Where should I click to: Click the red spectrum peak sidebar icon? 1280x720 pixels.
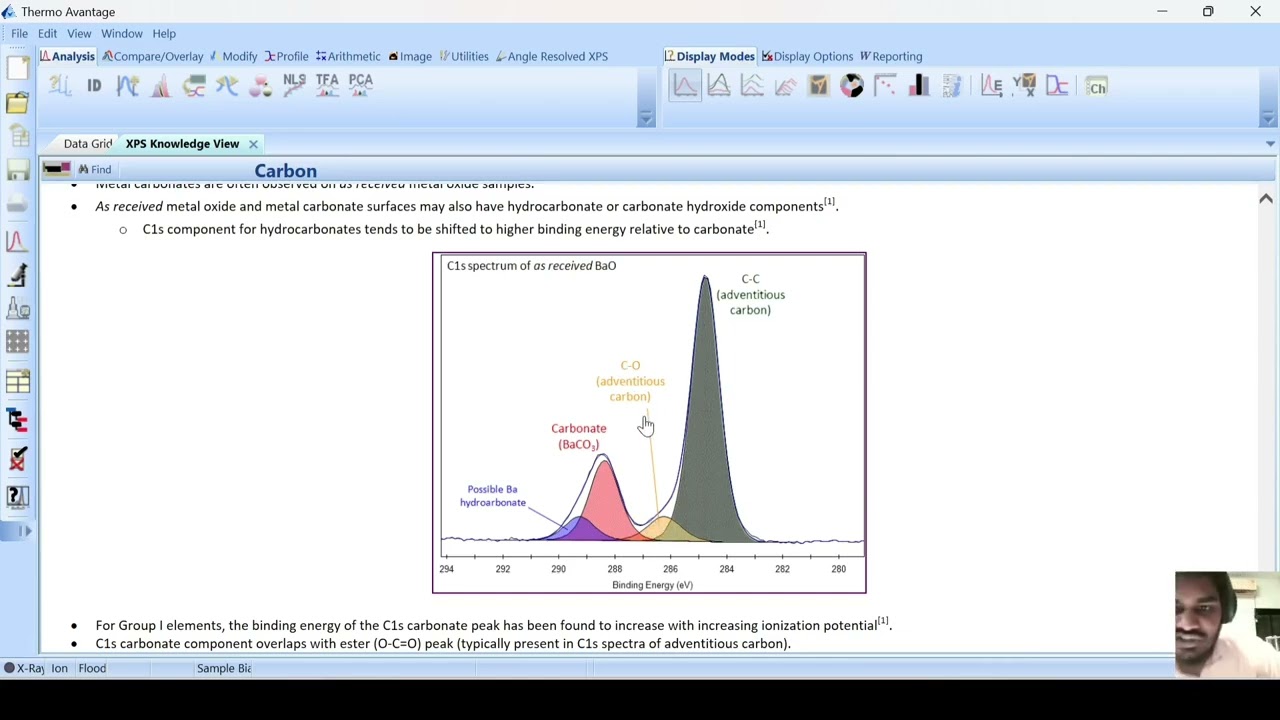(17, 241)
